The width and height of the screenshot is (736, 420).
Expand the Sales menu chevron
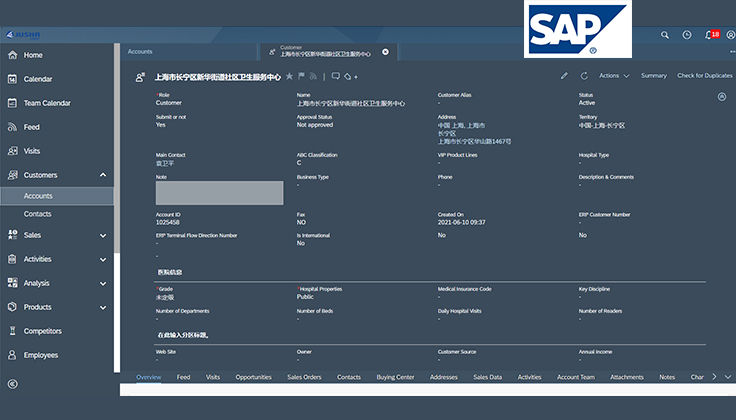pos(103,235)
